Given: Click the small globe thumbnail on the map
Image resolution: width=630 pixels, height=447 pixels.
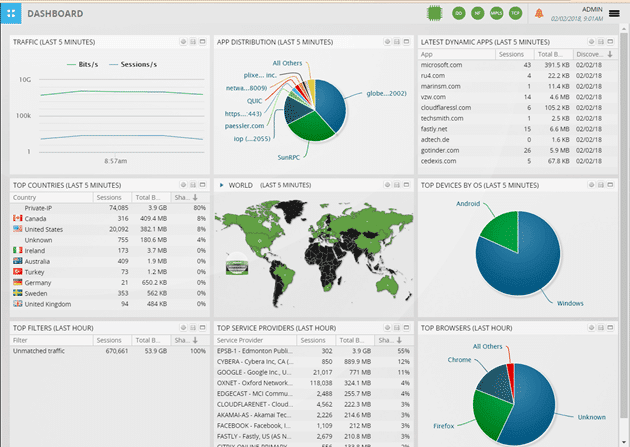Looking at the screenshot, I should coord(237,265).
